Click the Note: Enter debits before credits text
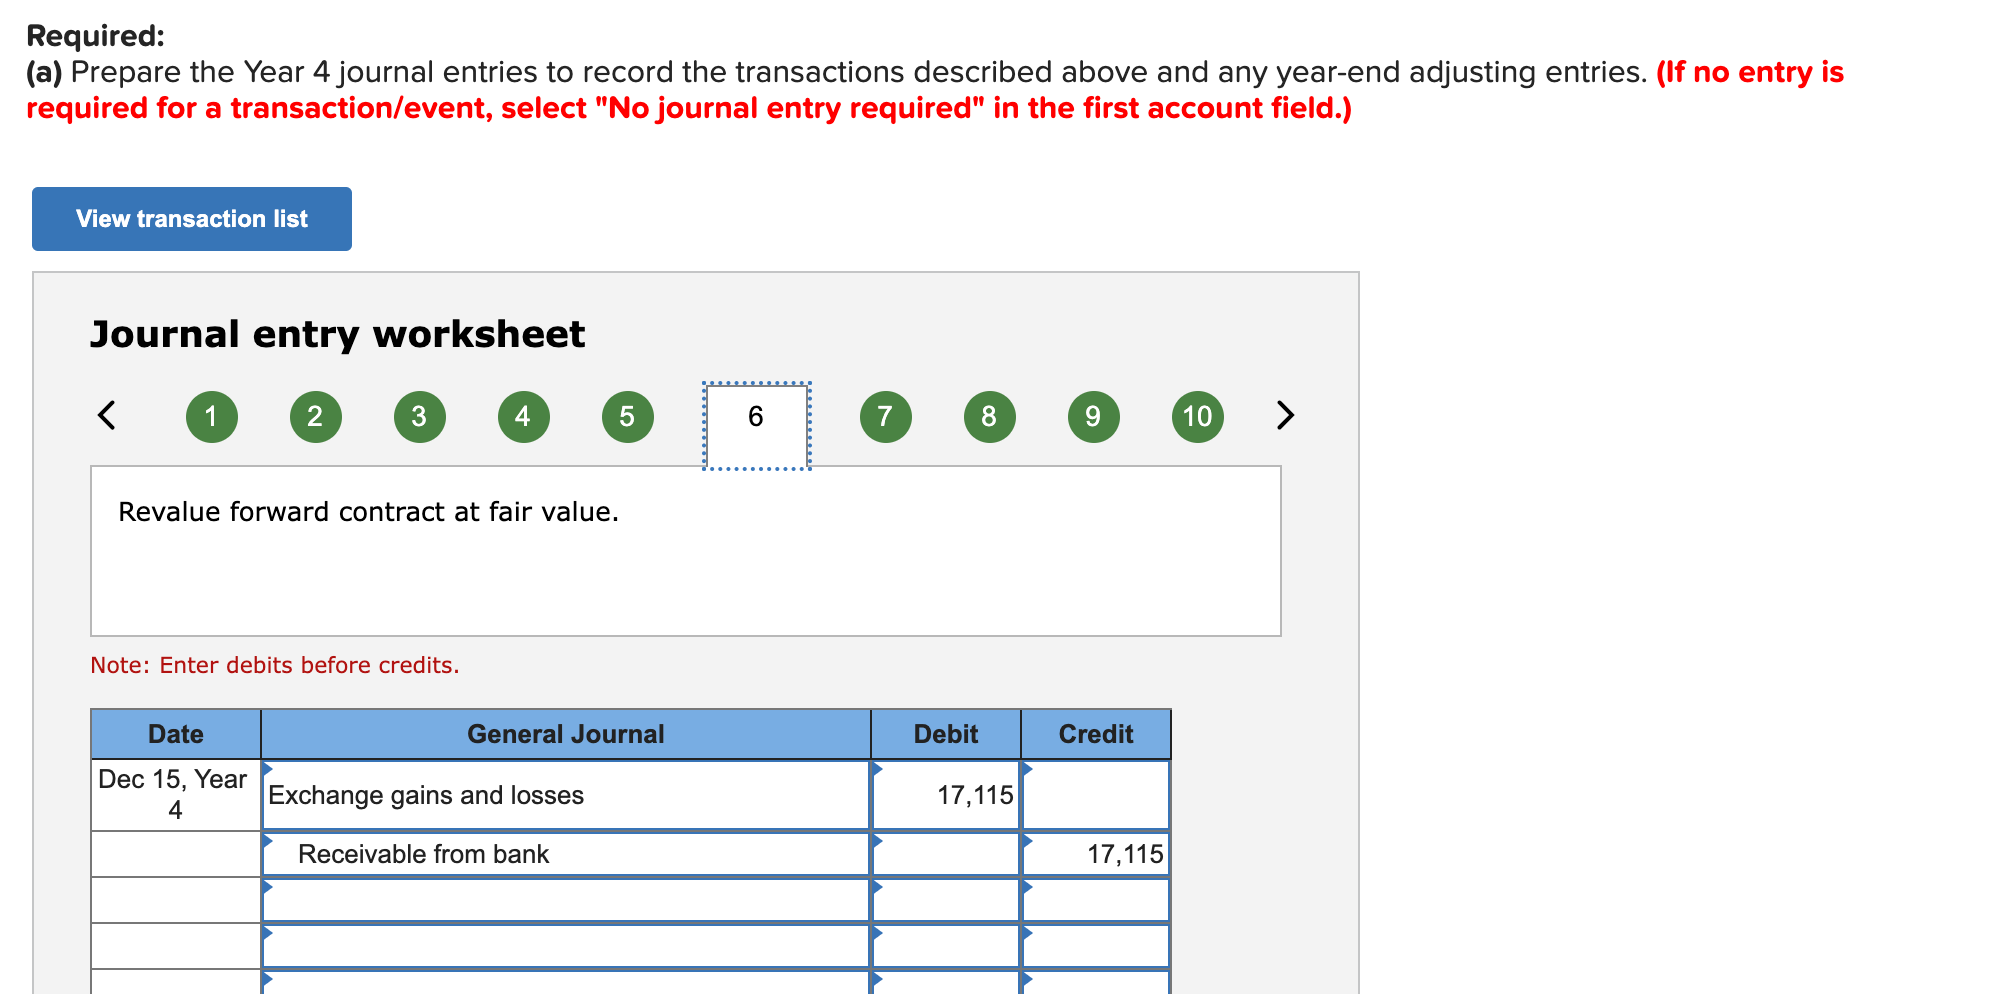Screen dimensions: 2006x994 tap(275, 665)
